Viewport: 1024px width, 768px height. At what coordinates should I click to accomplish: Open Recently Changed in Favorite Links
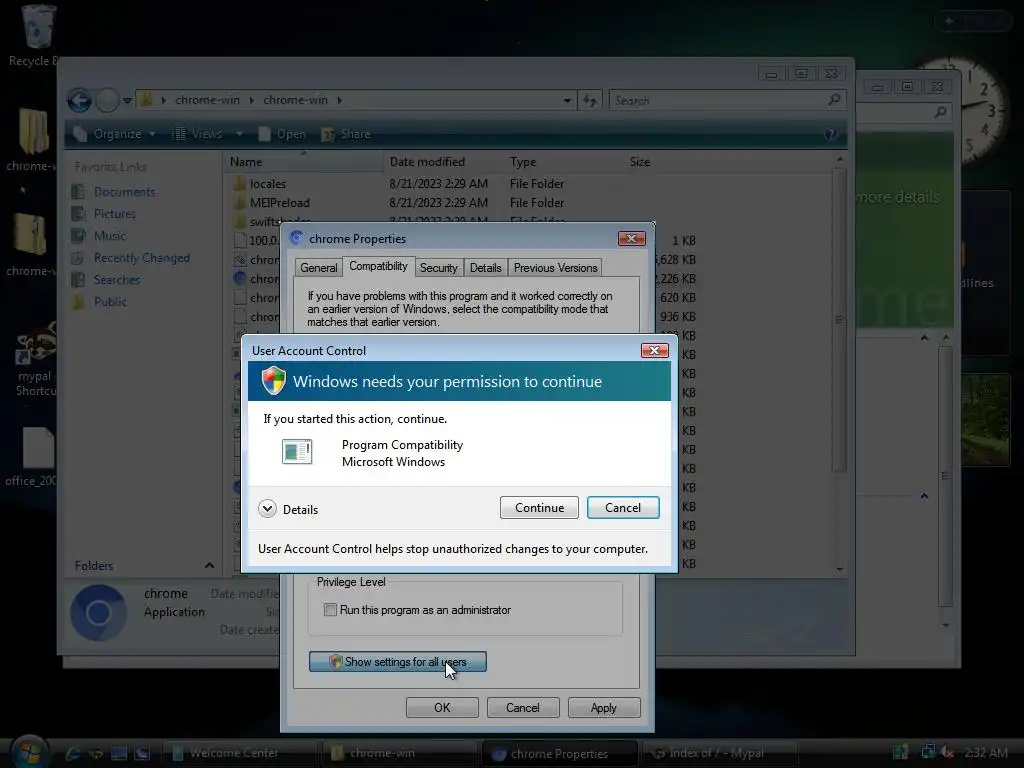point(142,258)
